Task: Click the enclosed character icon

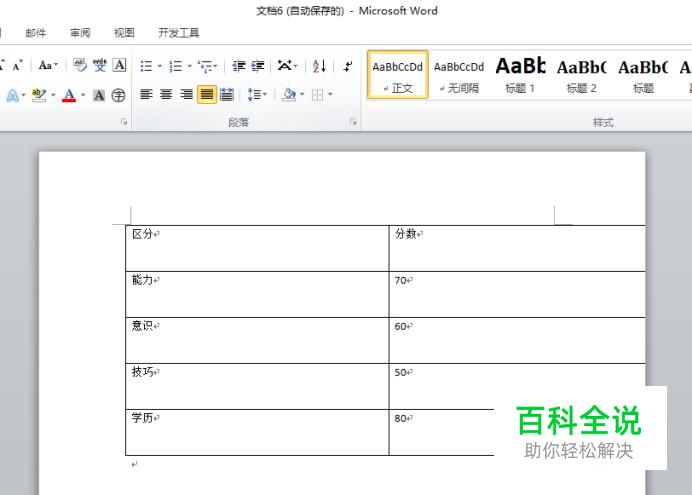Action: (119, 96)
